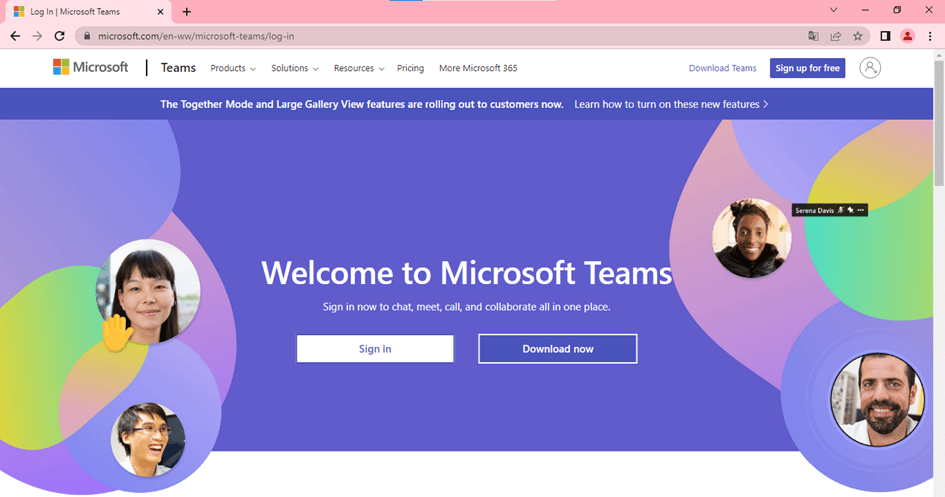Bookmark this page with the star icon

[858, 36]
